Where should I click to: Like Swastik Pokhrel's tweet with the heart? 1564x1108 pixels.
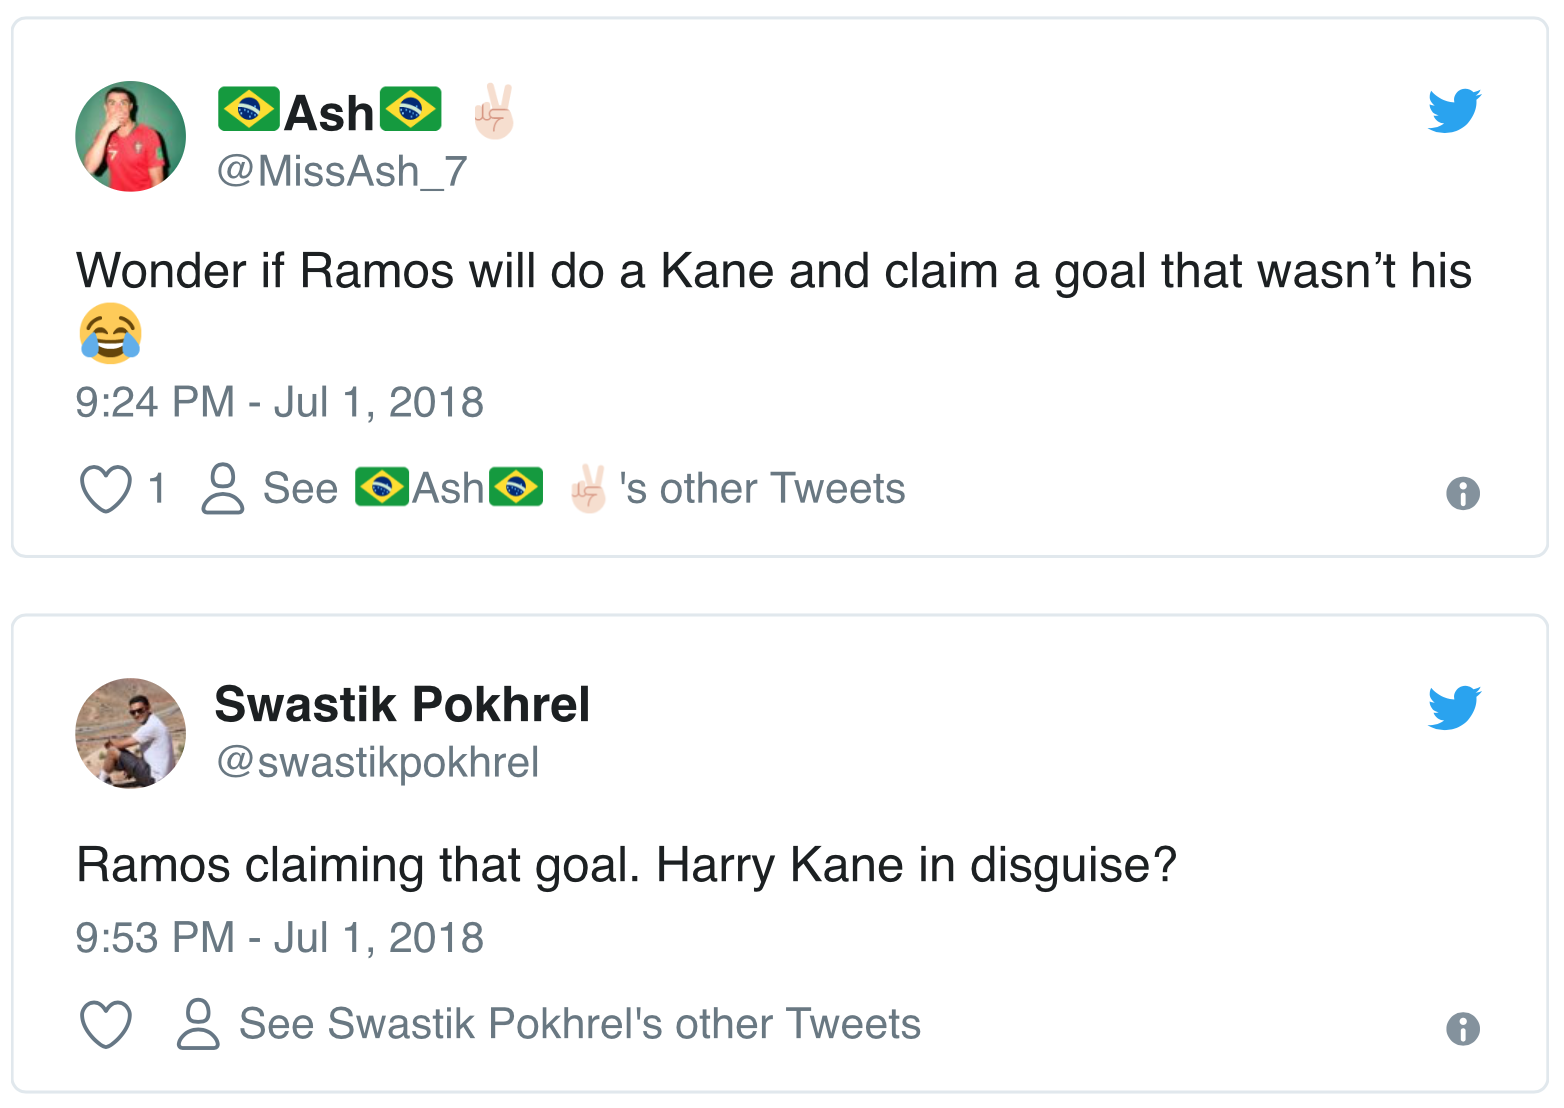click(x=106, y=1025)
